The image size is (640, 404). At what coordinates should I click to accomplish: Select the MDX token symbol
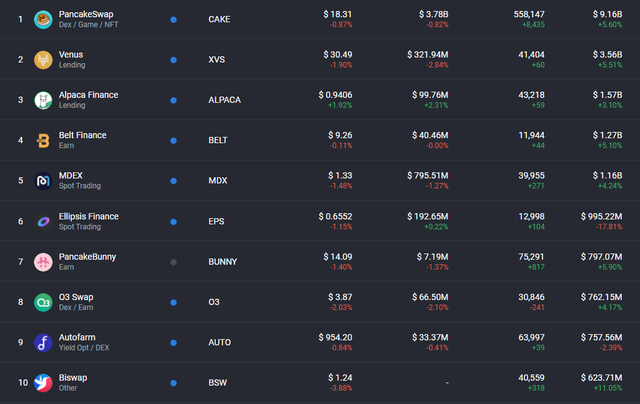pyautogui.click(x=218, y=180)
